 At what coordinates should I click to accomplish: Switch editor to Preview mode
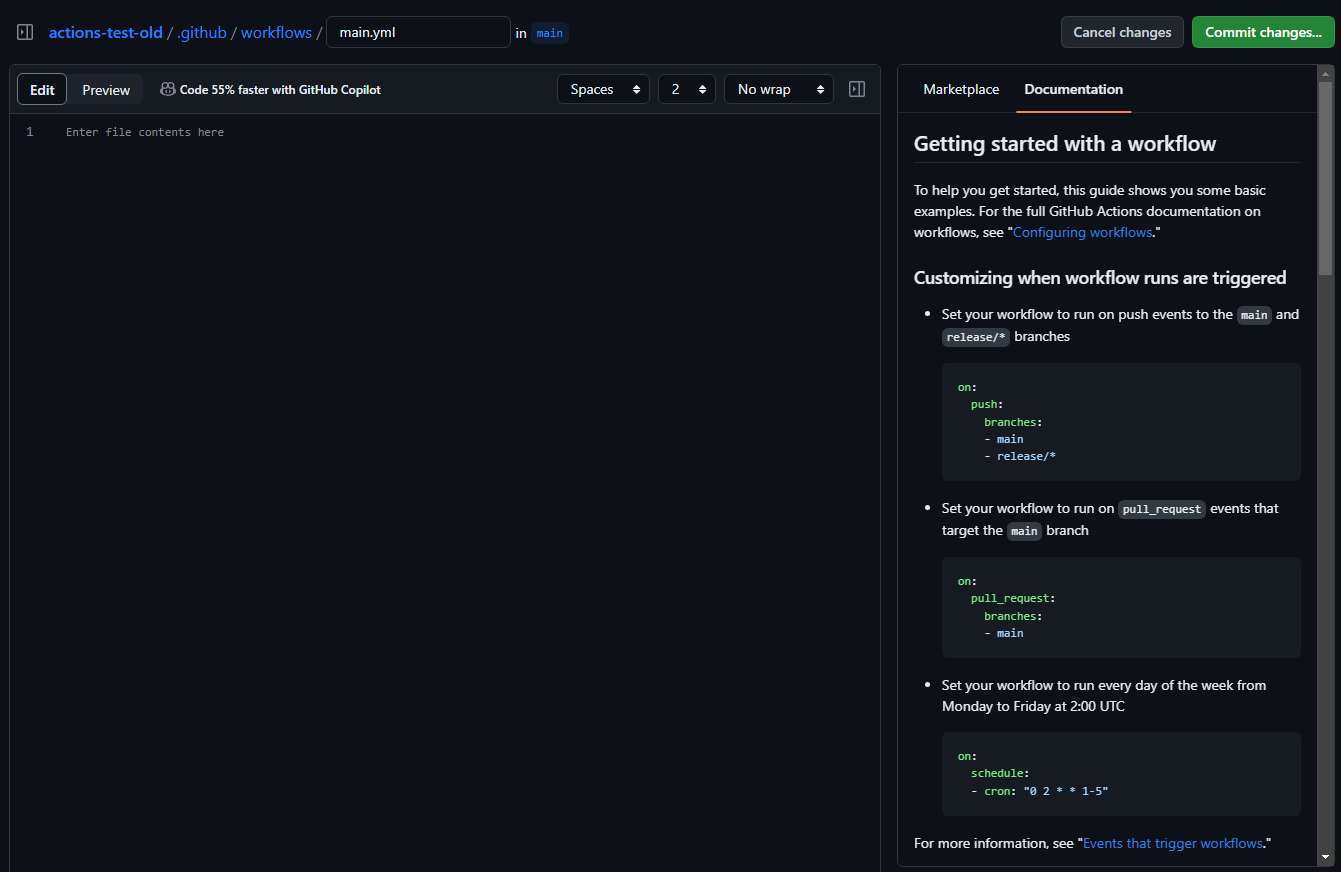click(106, 89)
